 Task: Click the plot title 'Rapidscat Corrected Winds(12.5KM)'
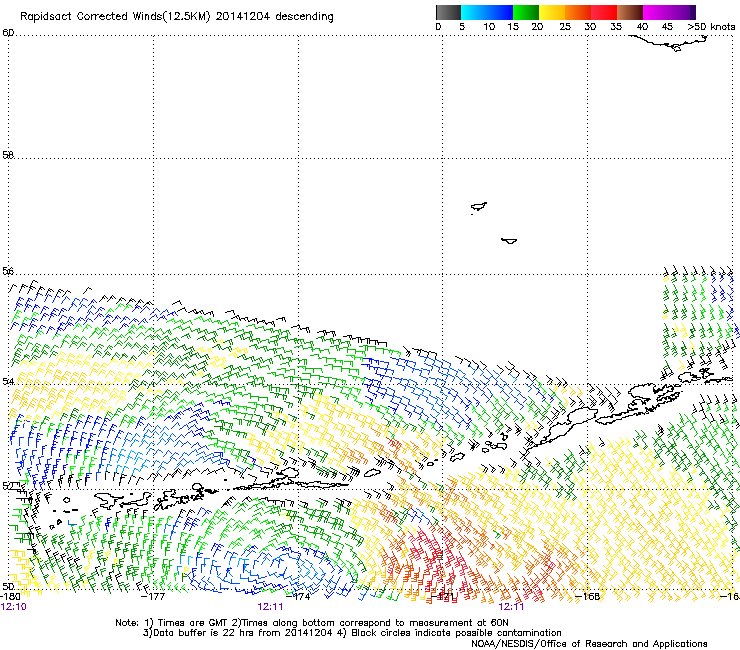pyautogui.click(x=115, y=17)
